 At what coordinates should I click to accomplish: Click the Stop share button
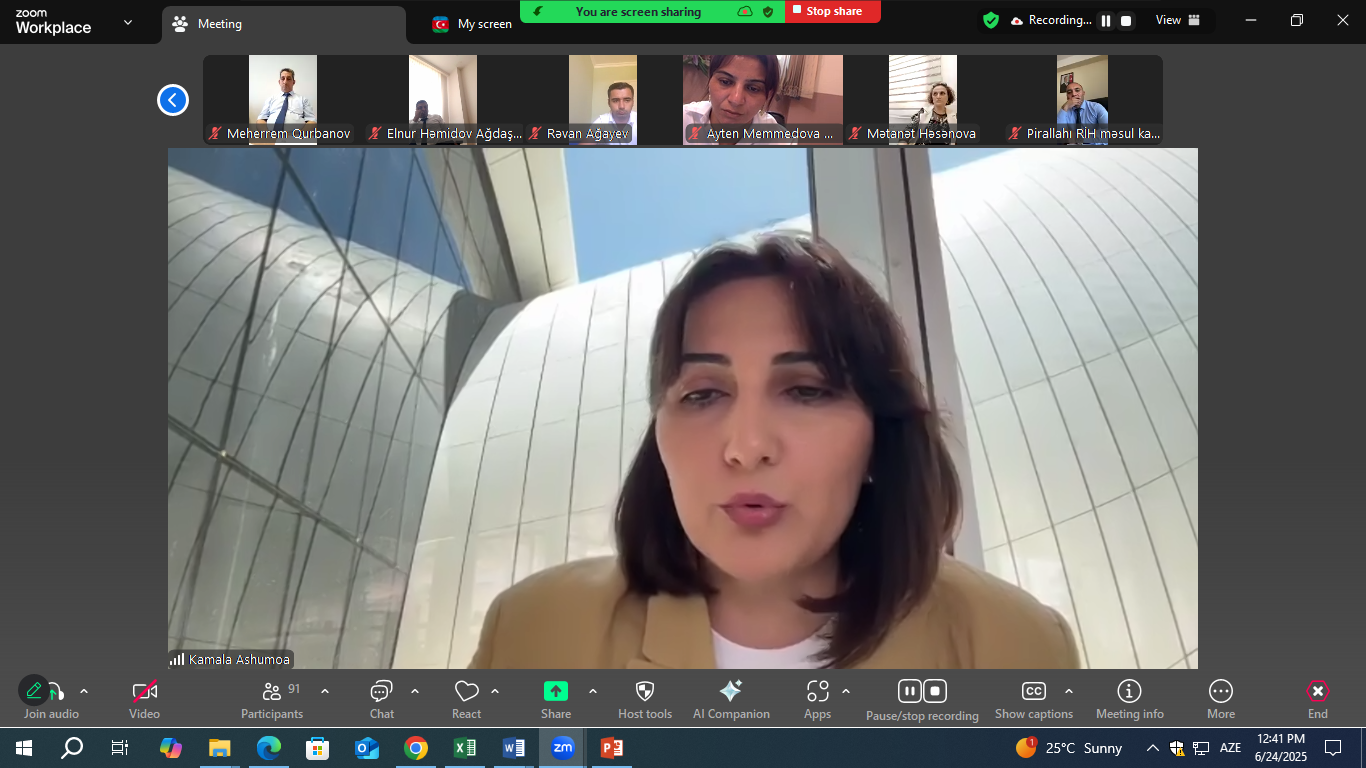tap(833, 12)
